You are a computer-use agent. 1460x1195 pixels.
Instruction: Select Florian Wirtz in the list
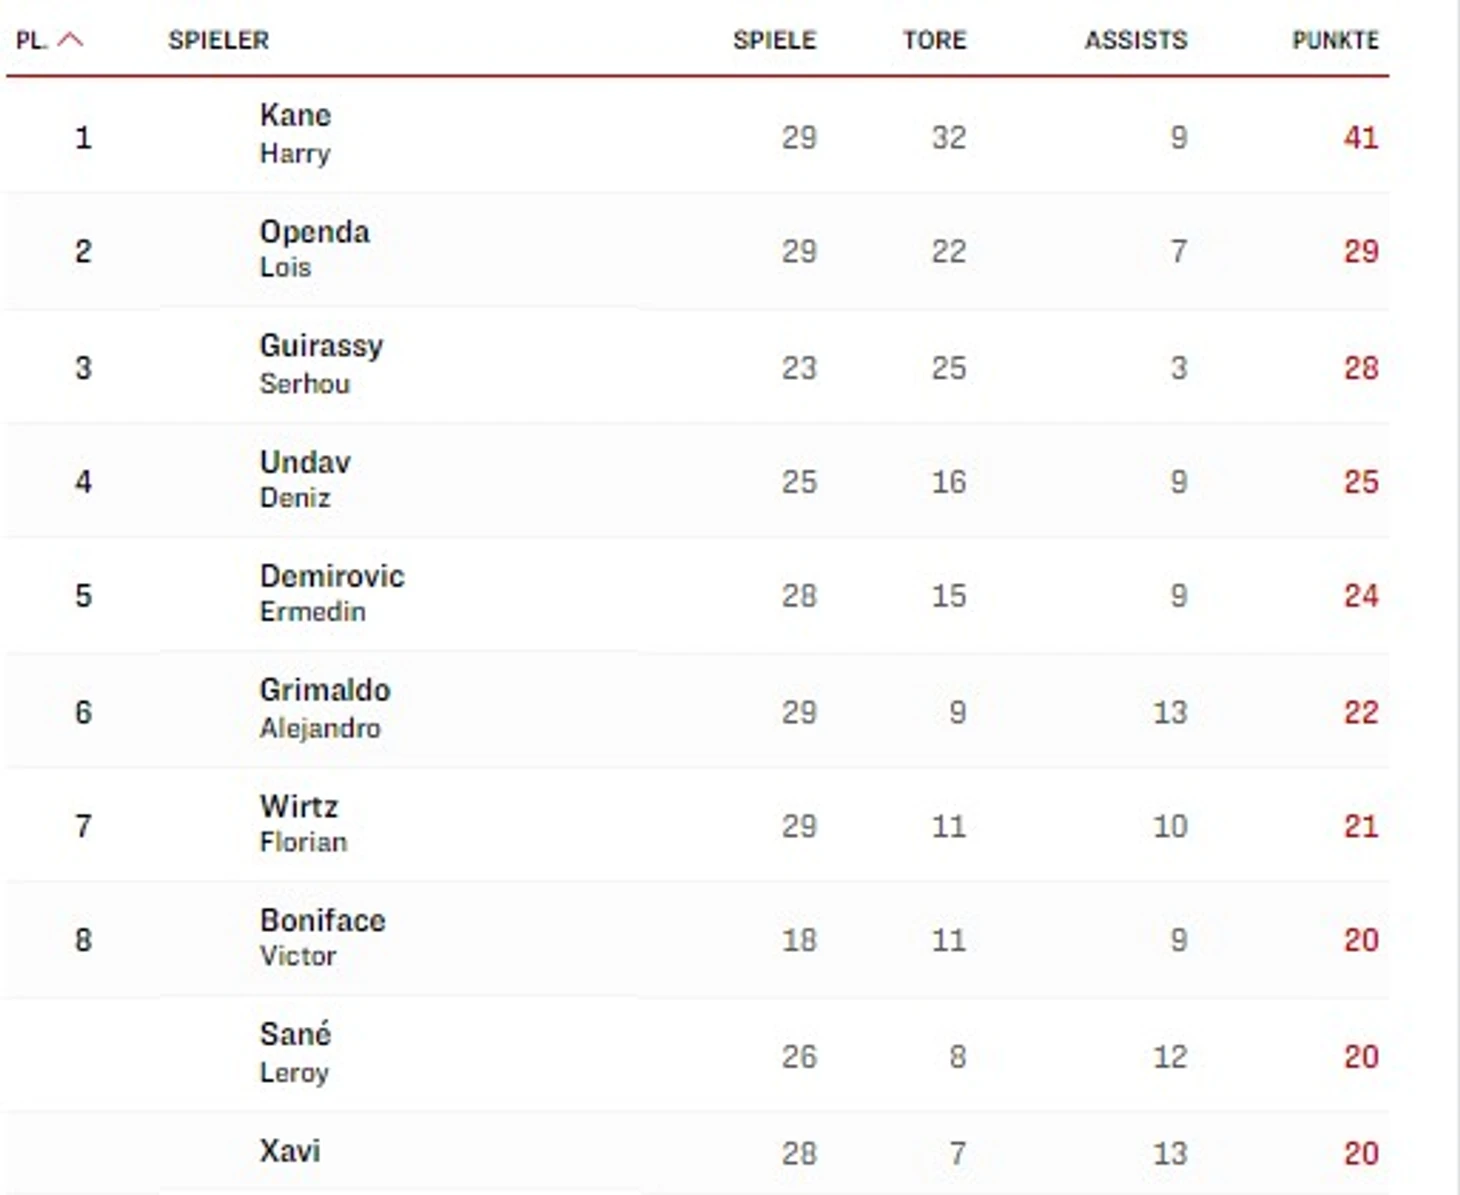[303, 823]
